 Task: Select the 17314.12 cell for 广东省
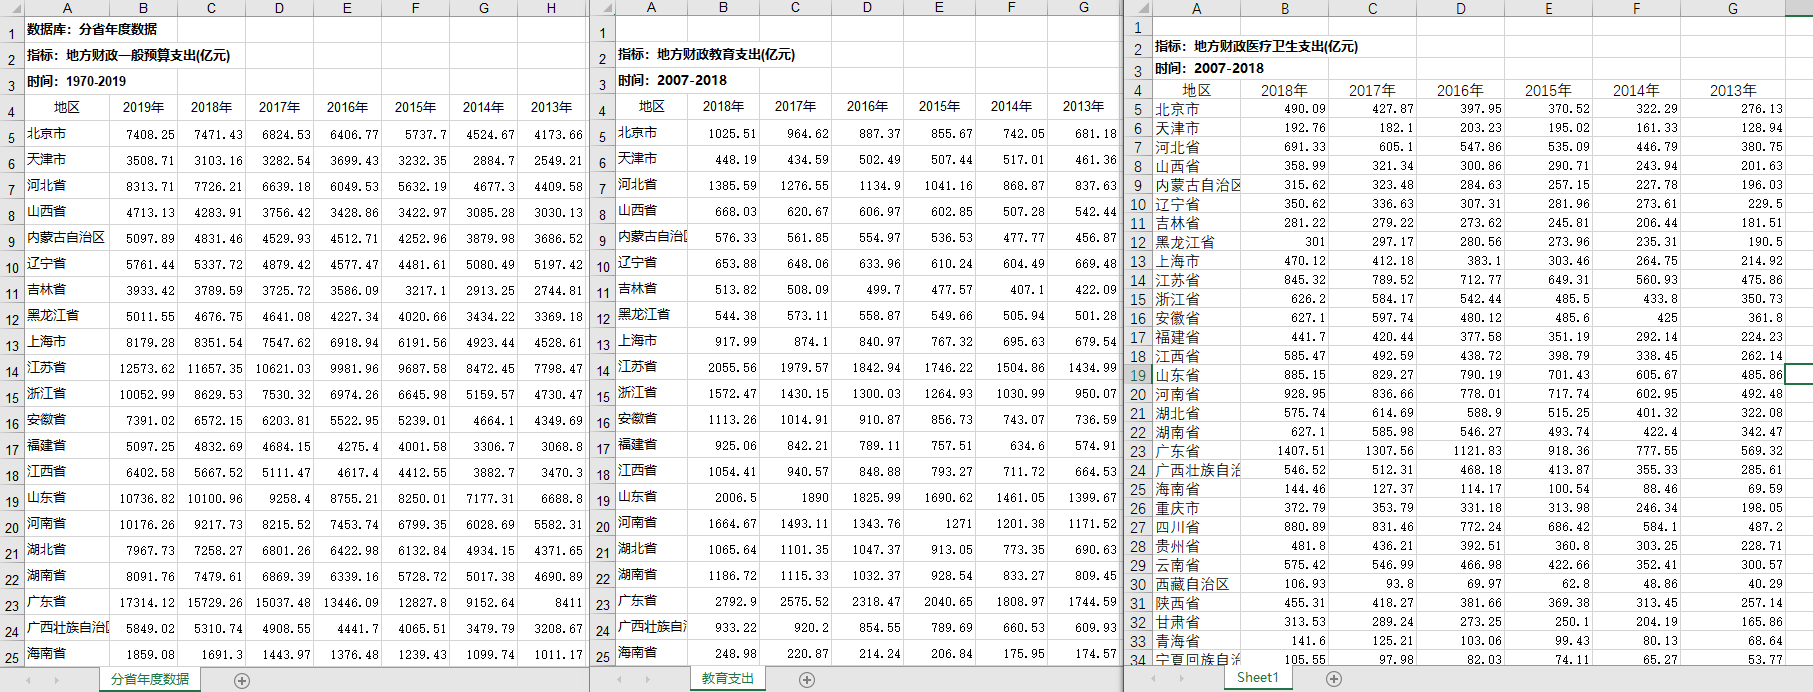coord(143,602)
